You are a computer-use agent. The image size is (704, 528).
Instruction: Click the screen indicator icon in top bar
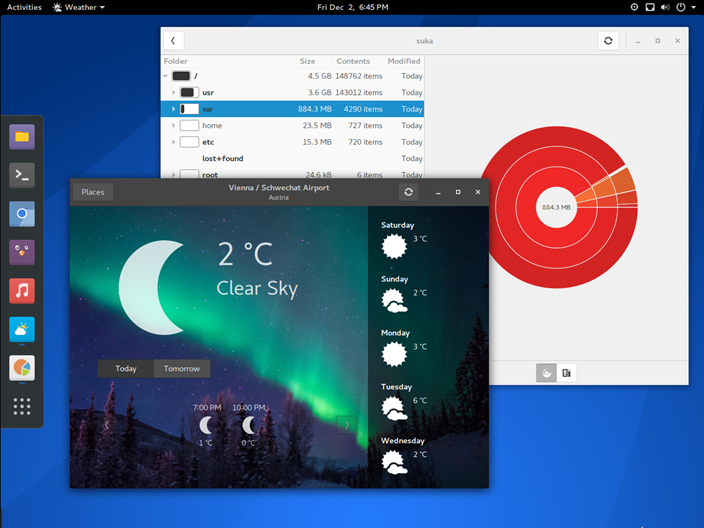point(650,7)
